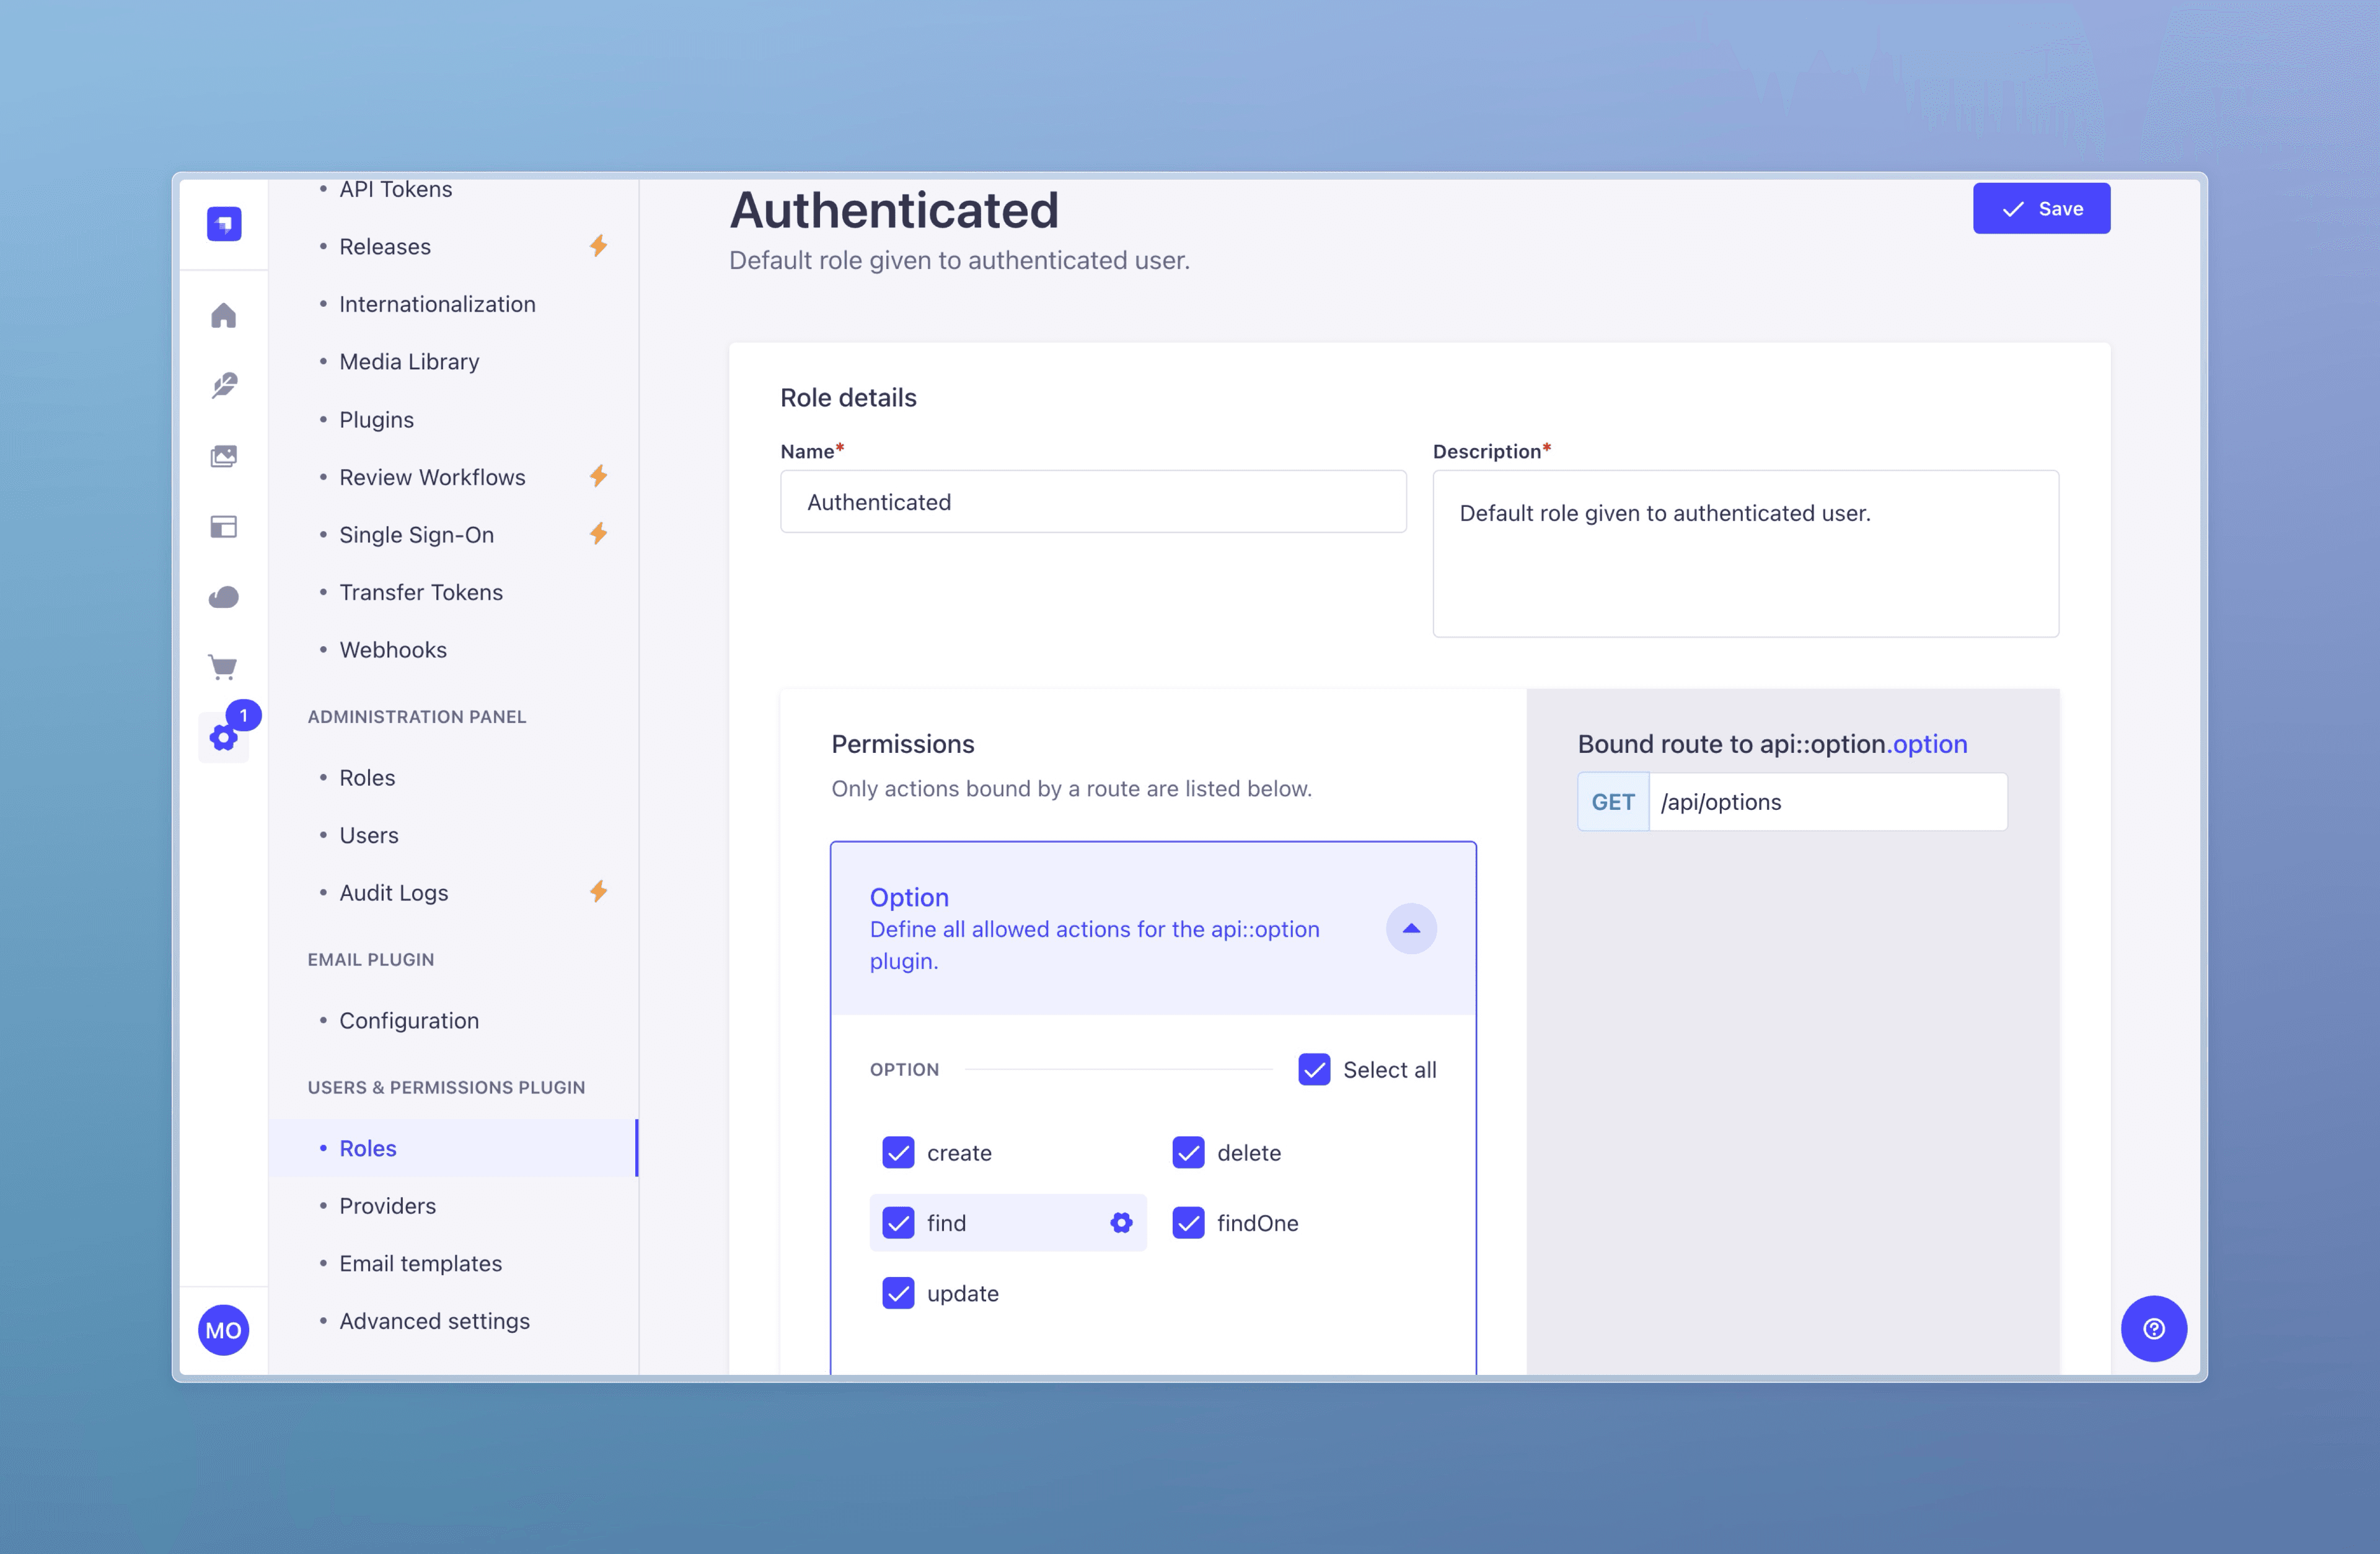Click the Save button
The height and width of the screenshot is (1554, 2380).
click(2041, 208)
